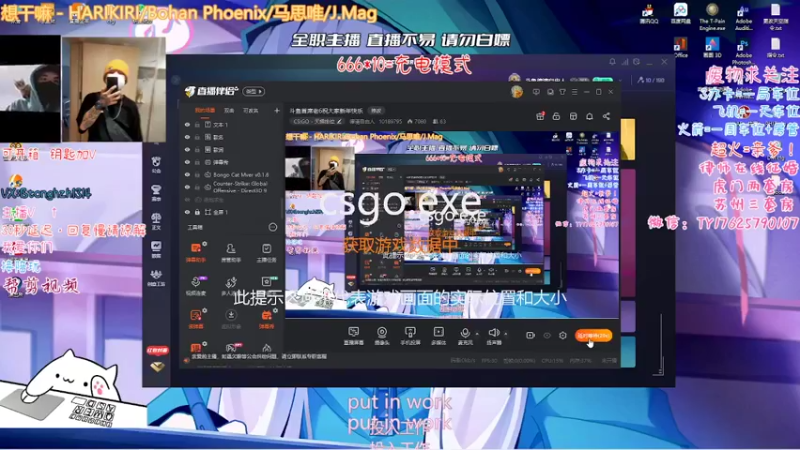The image size is (800, 450).
Task: Open the 腾讯QQ desktop shortcut
Action: pyautogui.click(x=649, y=14)
